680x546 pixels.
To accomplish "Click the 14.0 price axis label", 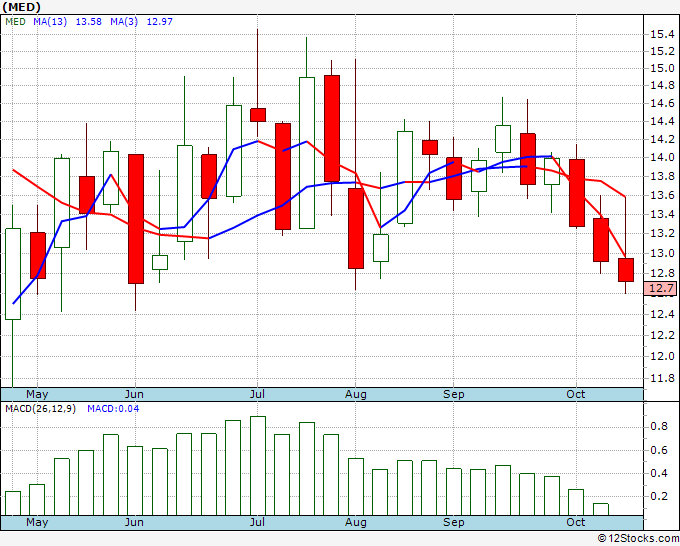I will tap(662, 157).
